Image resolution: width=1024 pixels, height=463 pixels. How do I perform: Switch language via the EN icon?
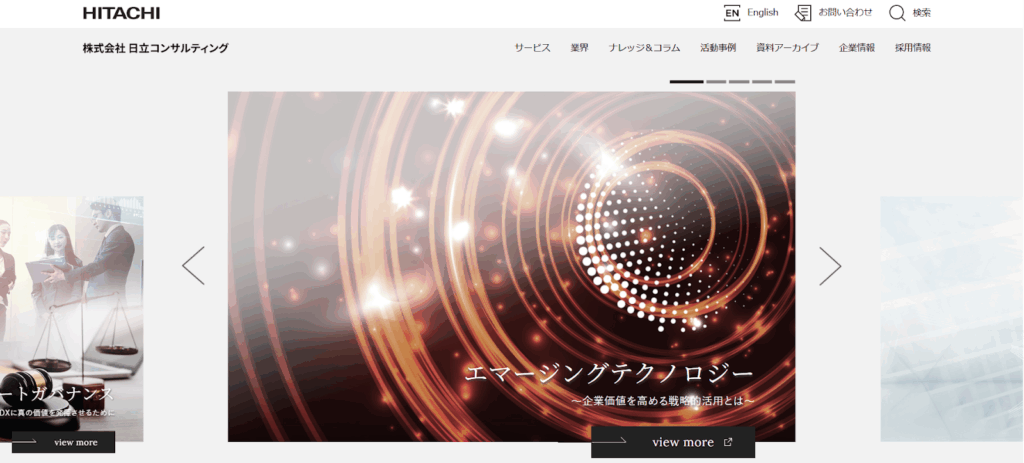(732, 13)
